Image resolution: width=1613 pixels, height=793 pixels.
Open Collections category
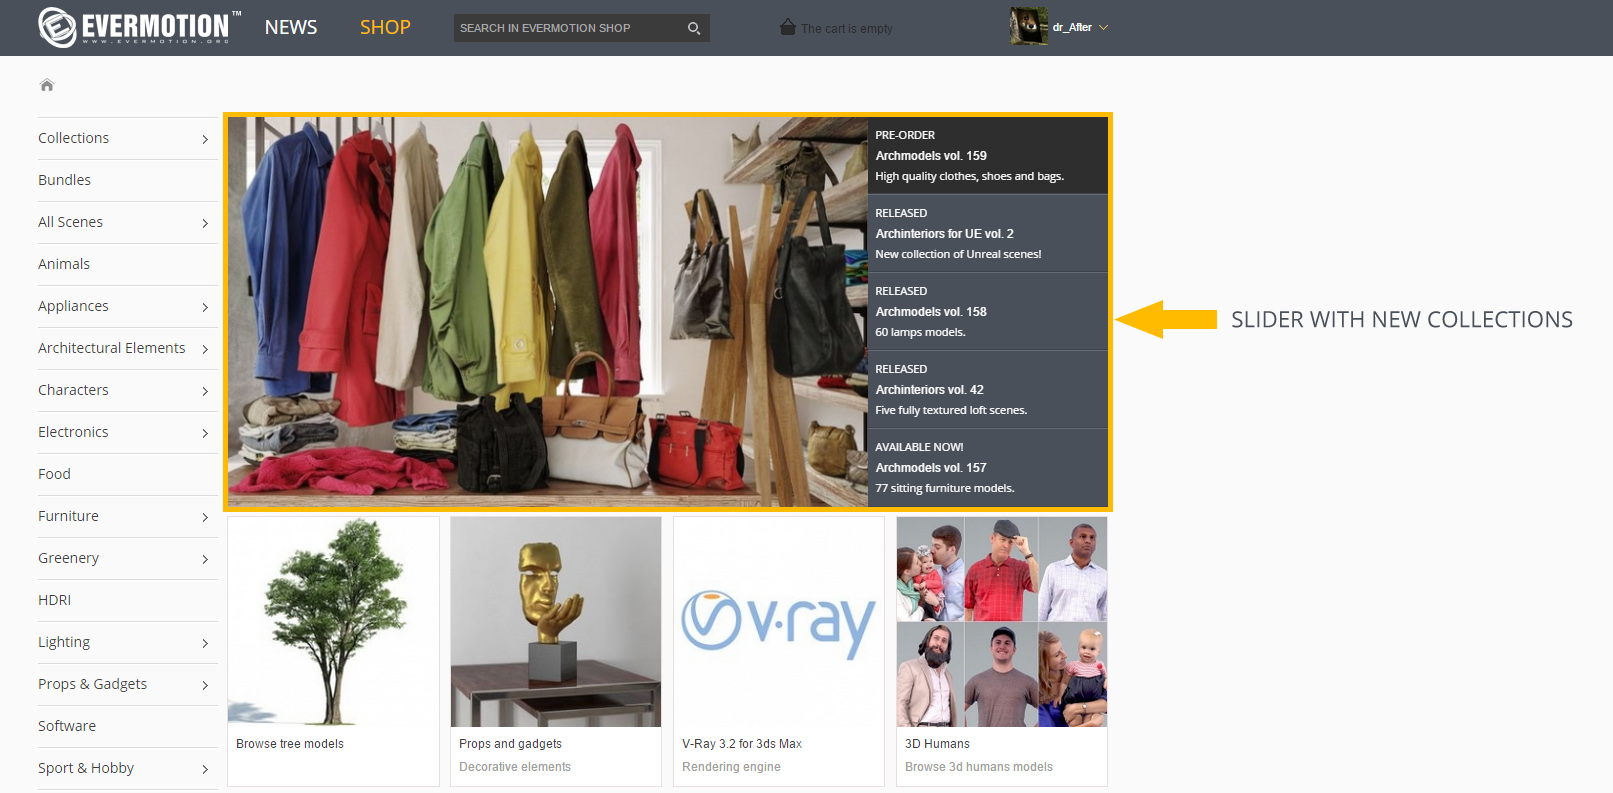(x=74, y=138)
